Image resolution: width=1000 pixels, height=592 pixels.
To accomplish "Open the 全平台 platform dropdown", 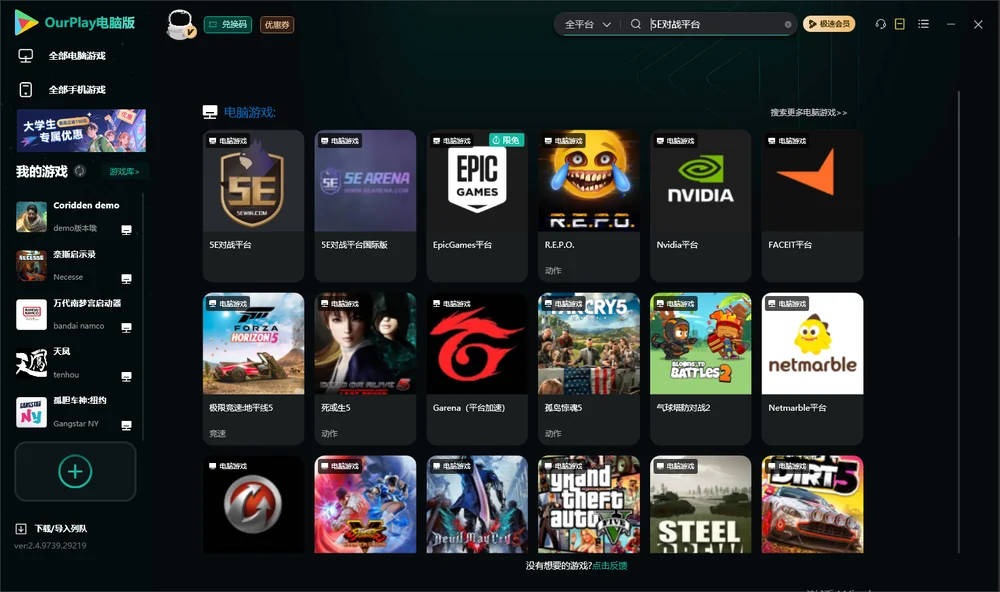I will point(588,24).
